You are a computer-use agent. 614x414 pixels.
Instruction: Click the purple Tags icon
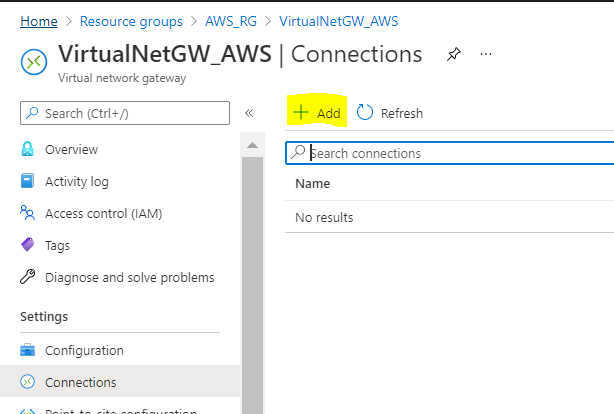(x=28, y=245)
